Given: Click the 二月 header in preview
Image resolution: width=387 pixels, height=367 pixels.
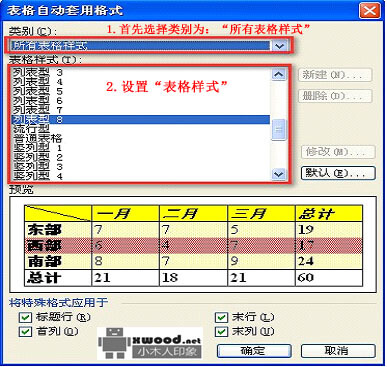Looking at the screenshot, I should point(193,213).
